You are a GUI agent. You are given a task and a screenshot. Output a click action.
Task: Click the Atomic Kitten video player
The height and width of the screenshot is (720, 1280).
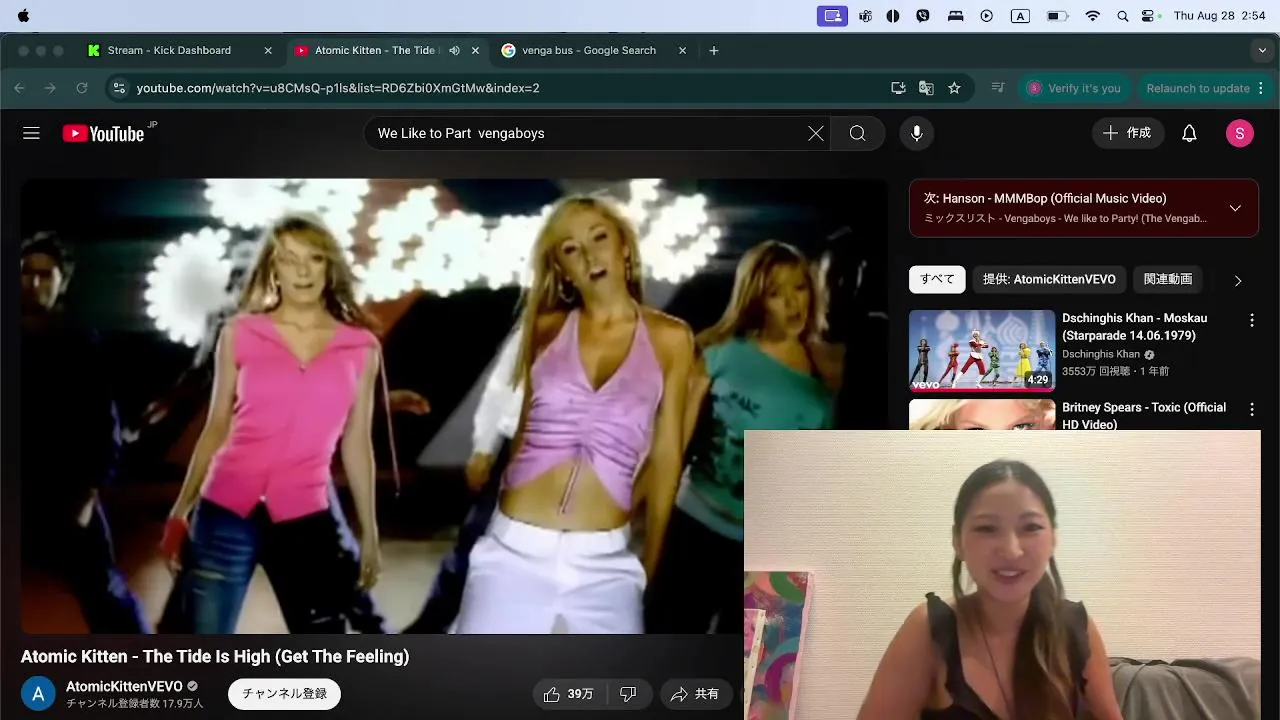454,406
